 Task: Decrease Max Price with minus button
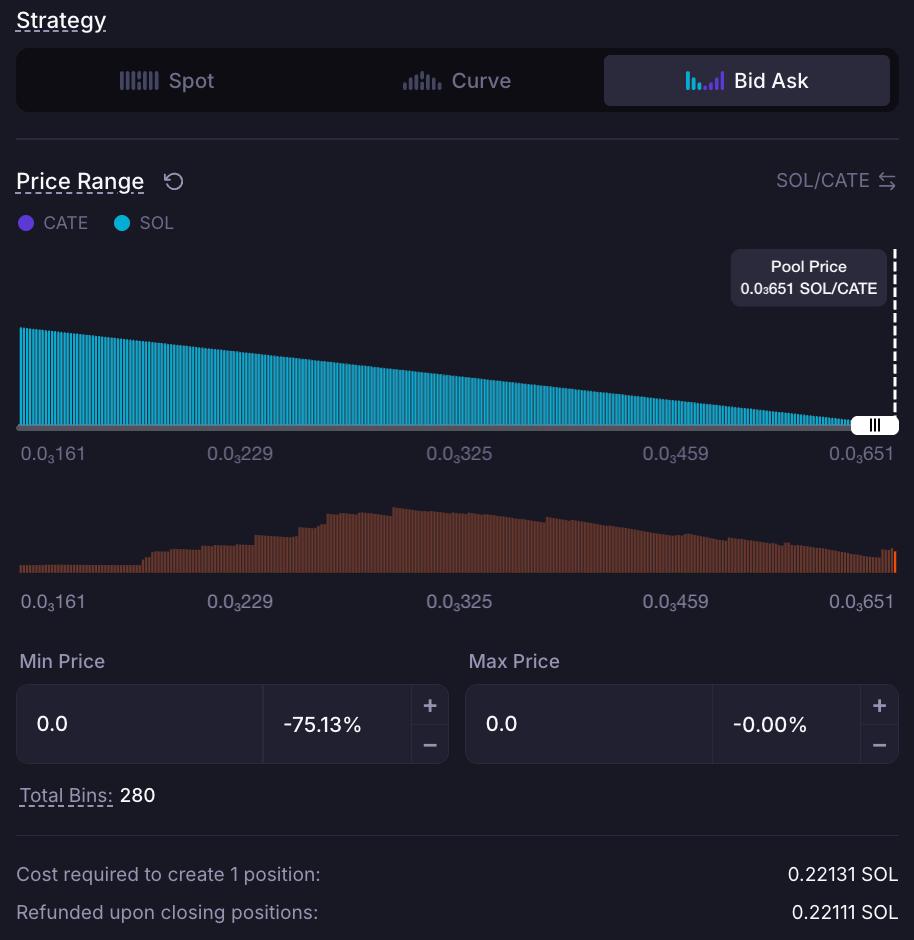tap(879, 745)
